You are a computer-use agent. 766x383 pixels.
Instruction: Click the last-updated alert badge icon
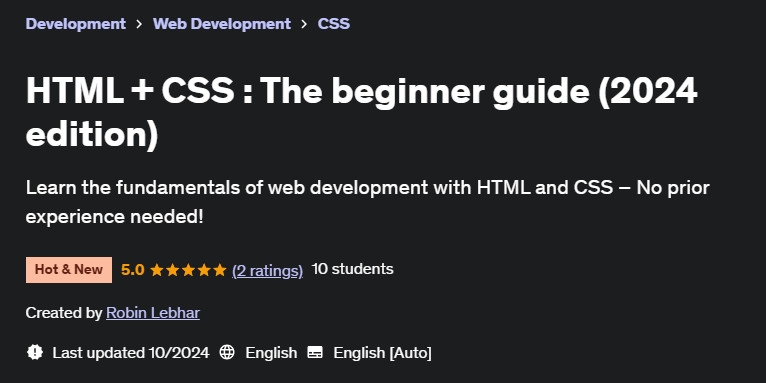pyautogui.click(x=35, y=352)
